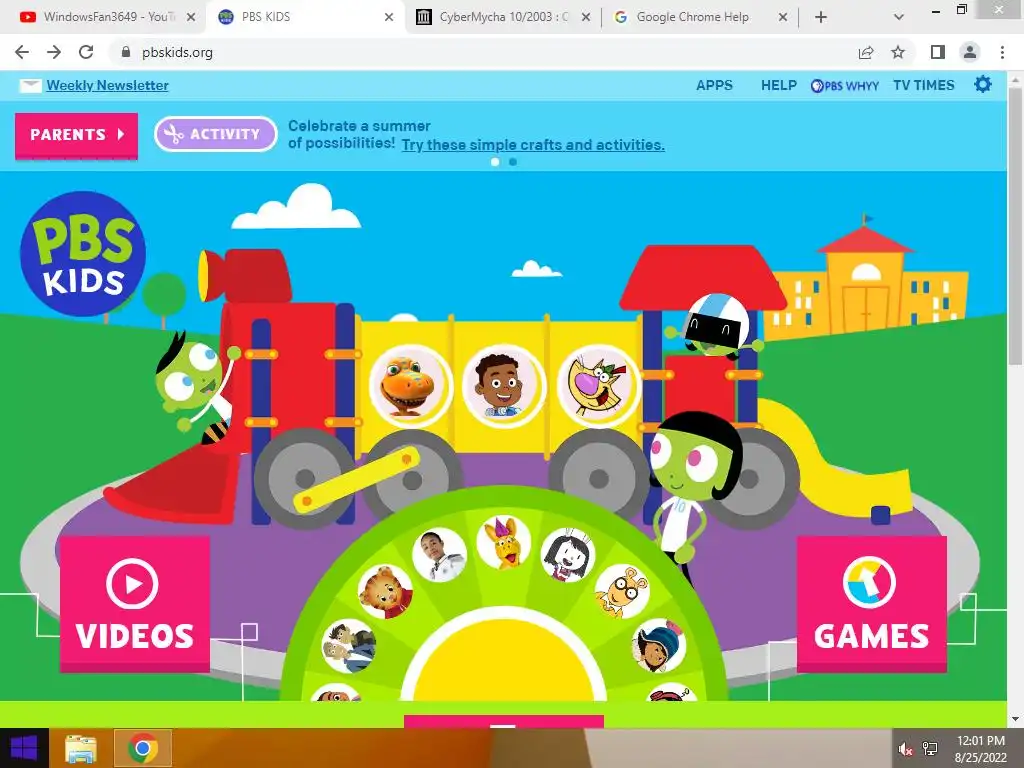This screenshot has width=1024, height=768.
Task: Choose Daniel Tiger on the show wheel
Action: click(x=385, y=592)
